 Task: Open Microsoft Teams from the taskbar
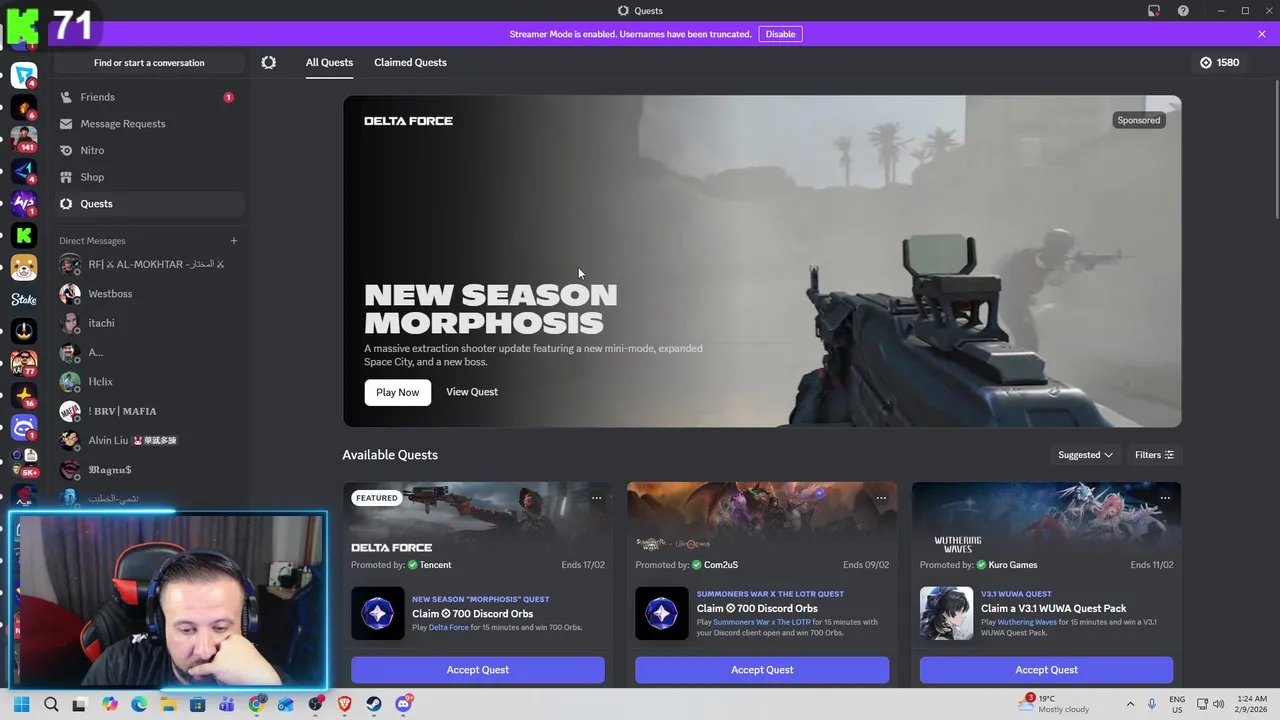(226, 704)
